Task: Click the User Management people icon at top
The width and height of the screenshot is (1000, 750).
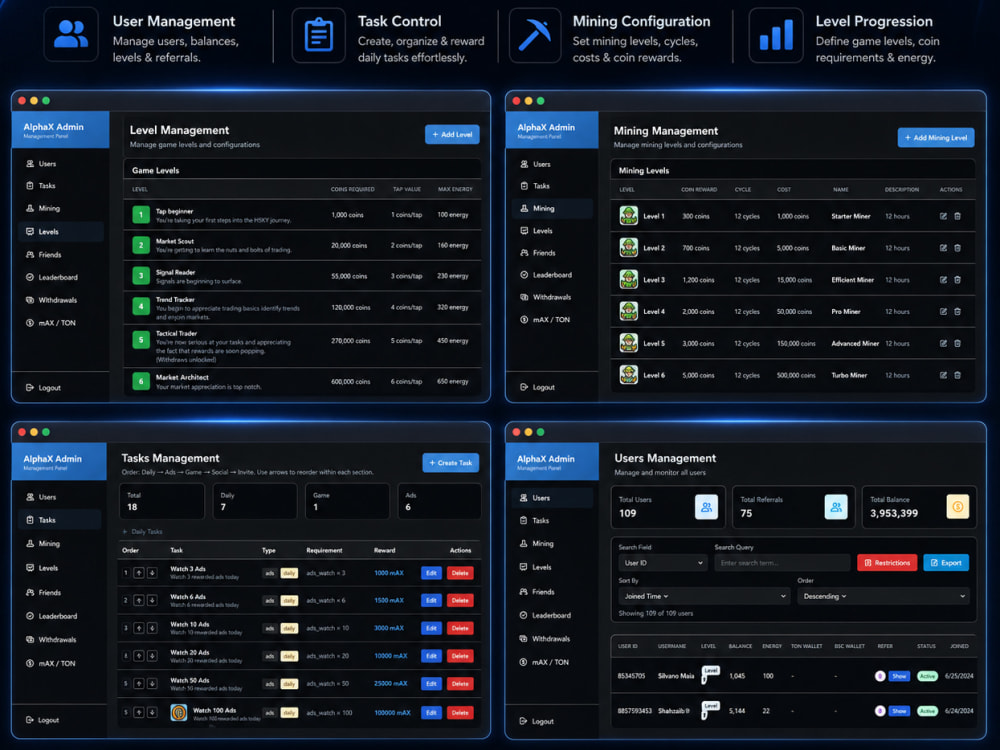Action: click(x=71, y=34)
